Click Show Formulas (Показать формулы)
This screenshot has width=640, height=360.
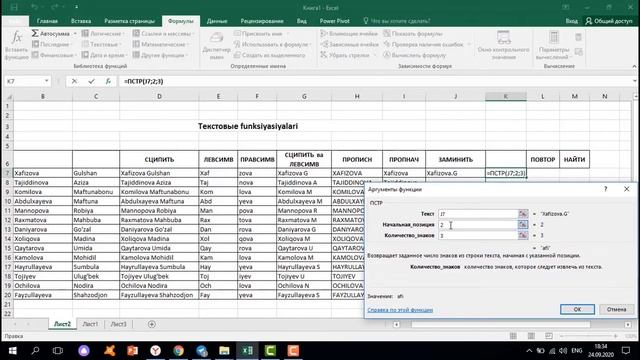tap(413, 33)
